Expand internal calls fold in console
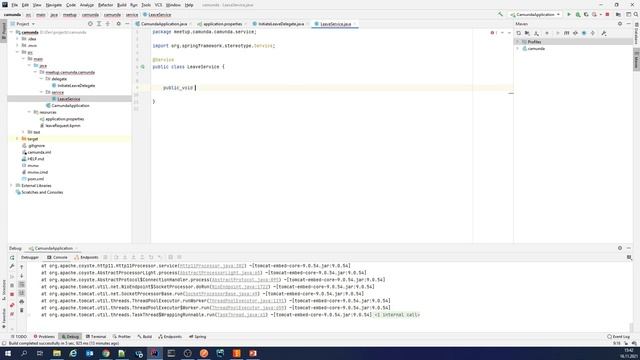 (x=397, y=315)
